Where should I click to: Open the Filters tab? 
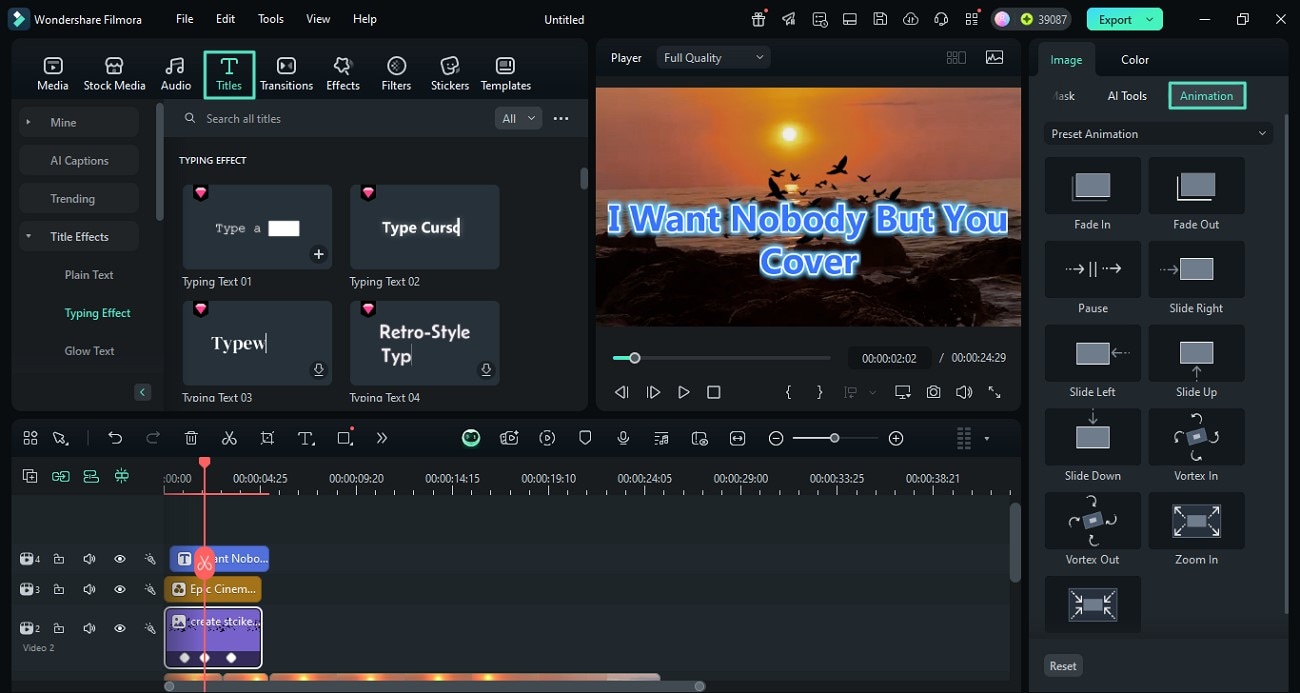tap(396, 74)
